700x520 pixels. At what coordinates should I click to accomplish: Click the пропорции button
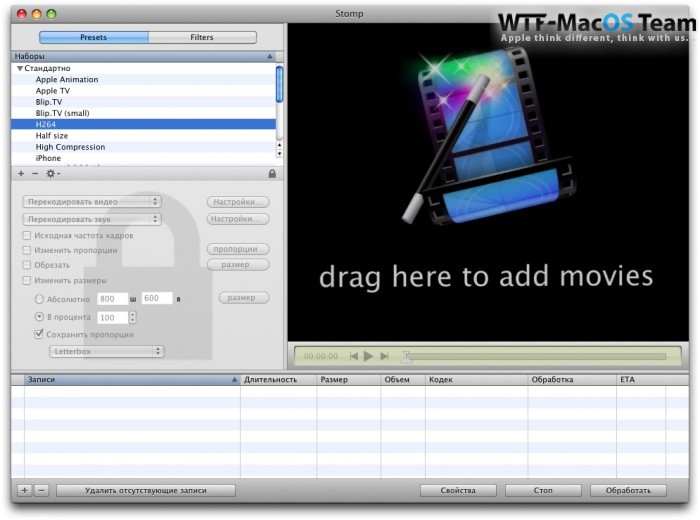238,249
